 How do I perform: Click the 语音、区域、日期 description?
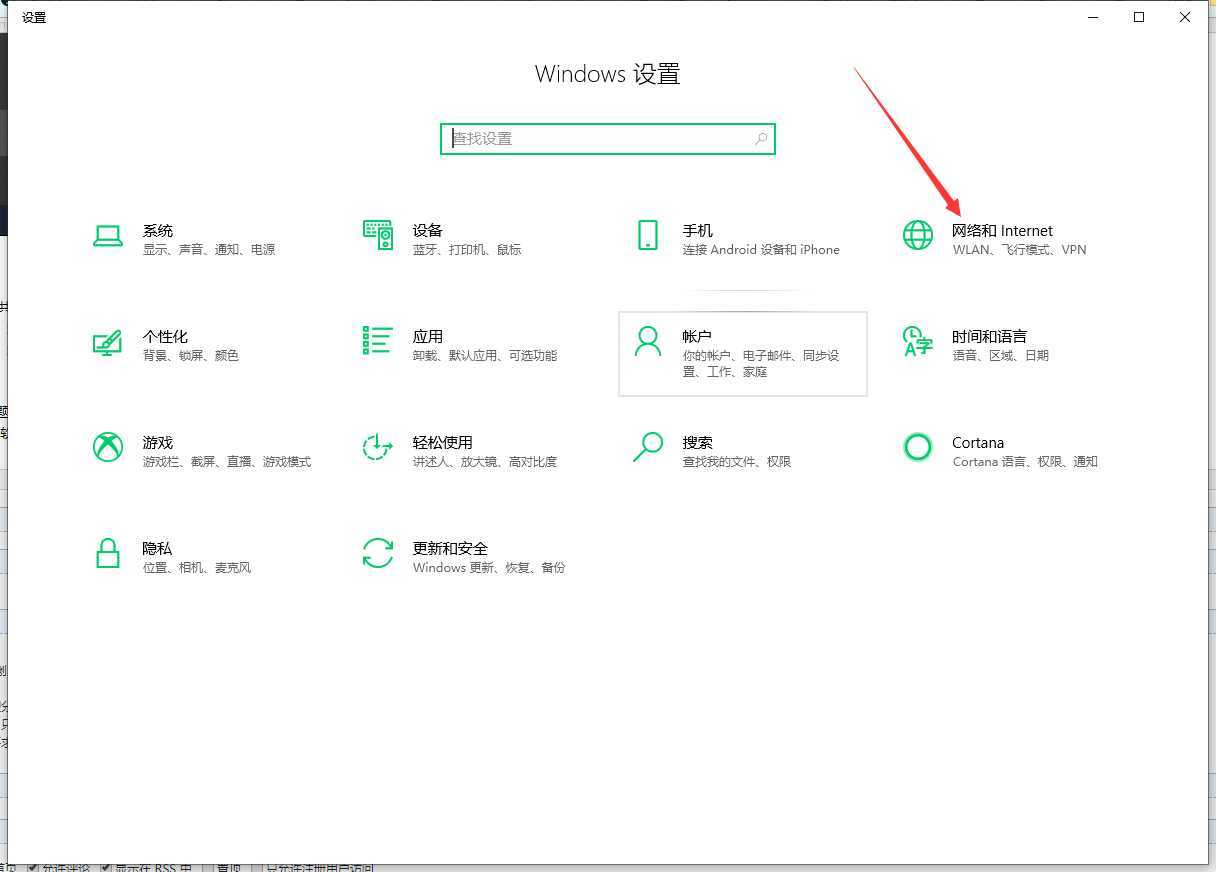[1001, 356]
